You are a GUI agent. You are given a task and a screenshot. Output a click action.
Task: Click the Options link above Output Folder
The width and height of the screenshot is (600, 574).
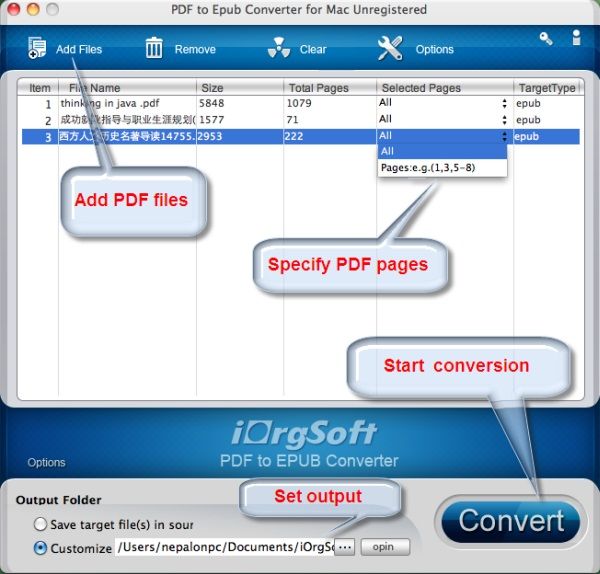tap(46, 462)
